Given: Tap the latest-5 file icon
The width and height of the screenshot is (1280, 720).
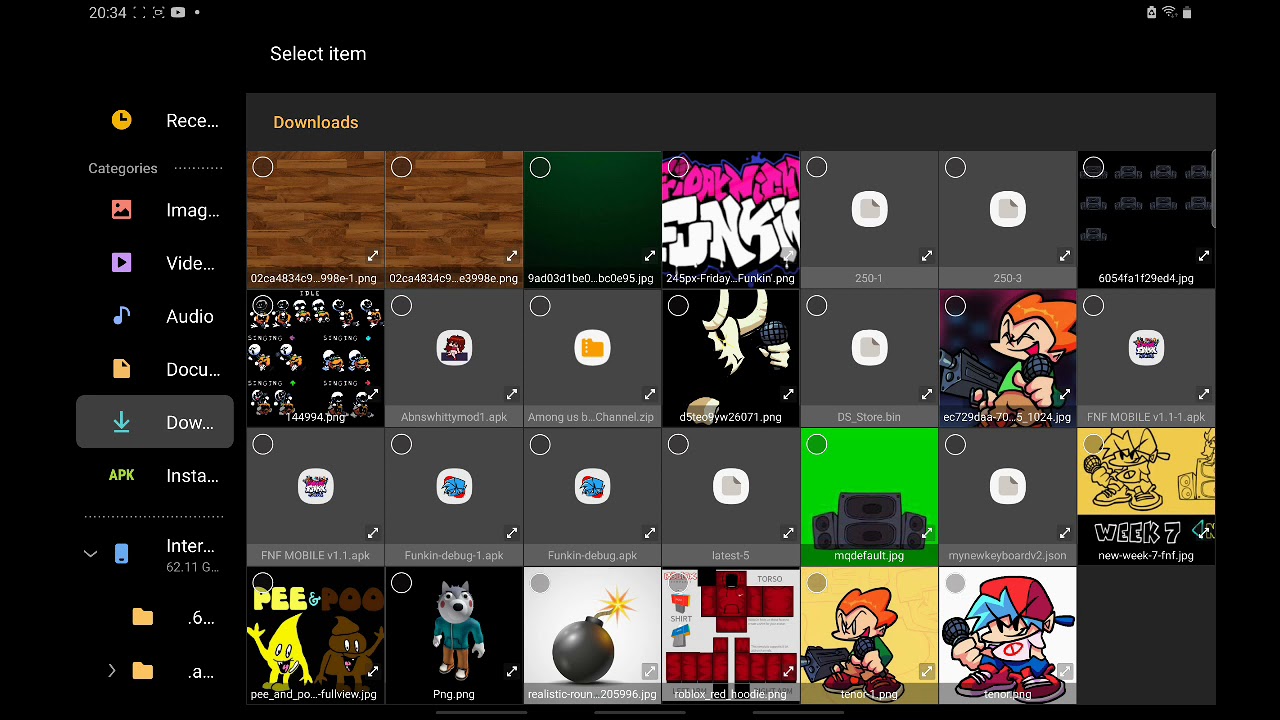Looking at the screenshot, I should (x=731, y=487).
